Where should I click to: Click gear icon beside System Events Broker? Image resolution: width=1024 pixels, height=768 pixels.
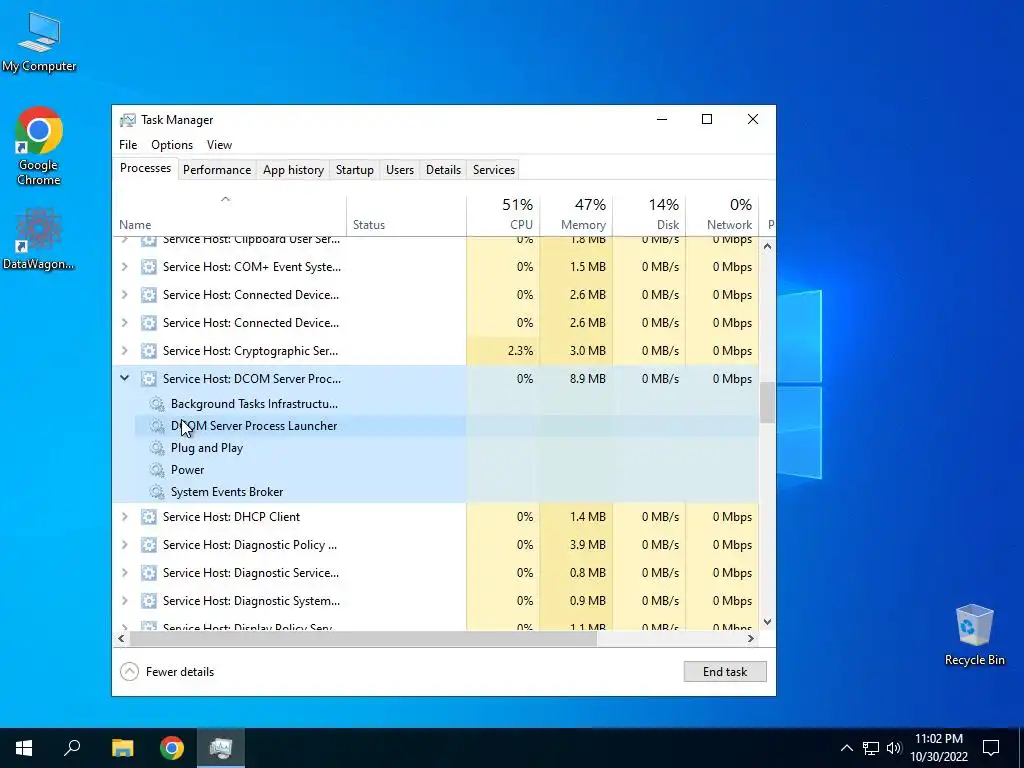pyautogui.click(x=157, y=492)
